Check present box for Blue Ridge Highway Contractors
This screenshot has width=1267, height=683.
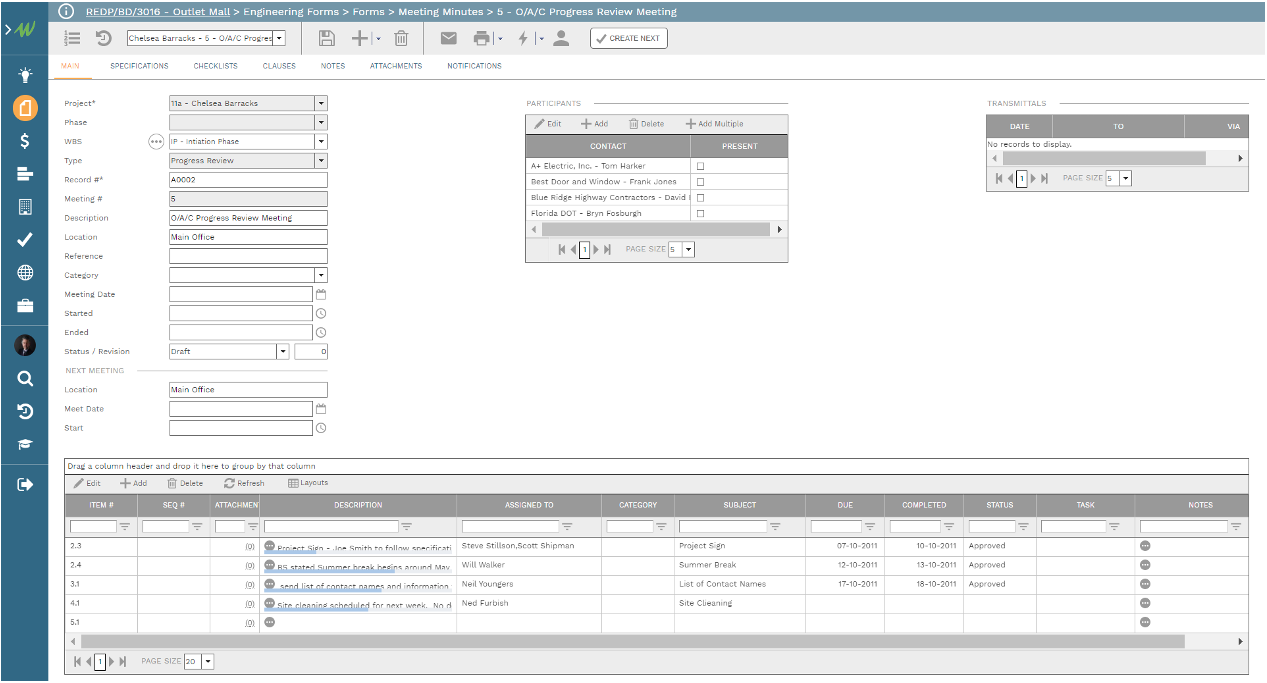click(x=700, y=198)
